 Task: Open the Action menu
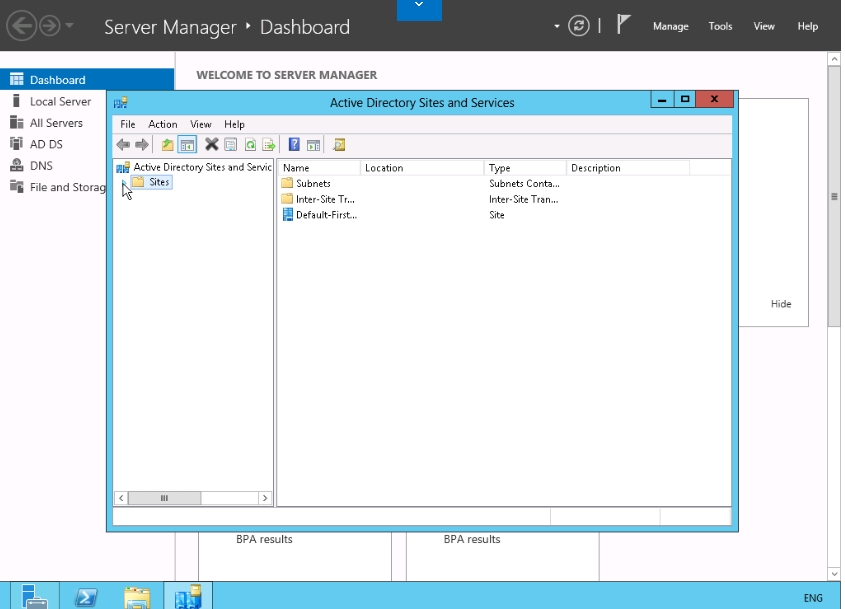click(162, 125)
